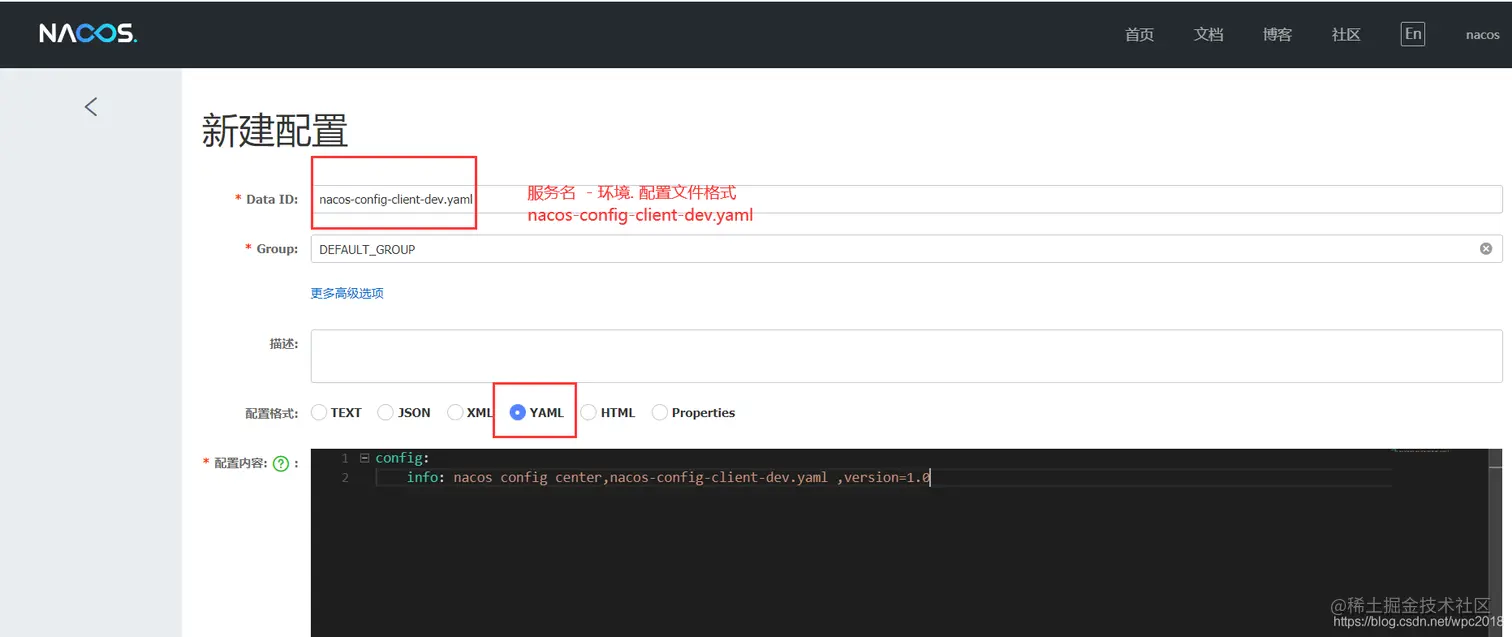Focus the Data ID input field
The height and width of the screenshot is (637, 1512).
tap(906, 199)
